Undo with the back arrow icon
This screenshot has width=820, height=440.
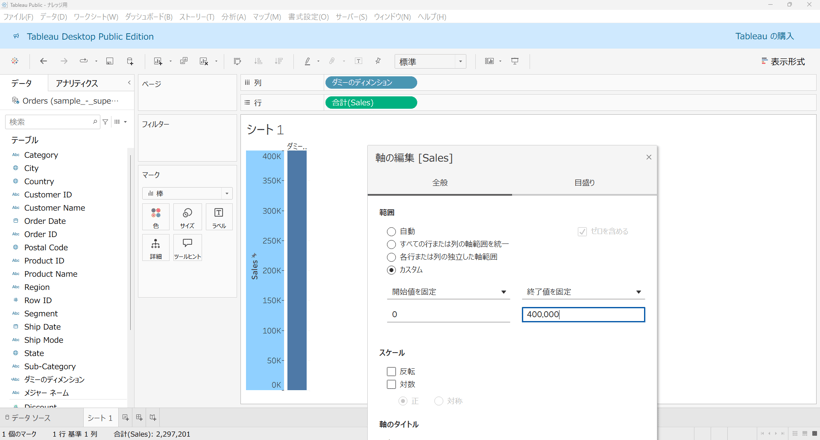(x=43, y=61)
